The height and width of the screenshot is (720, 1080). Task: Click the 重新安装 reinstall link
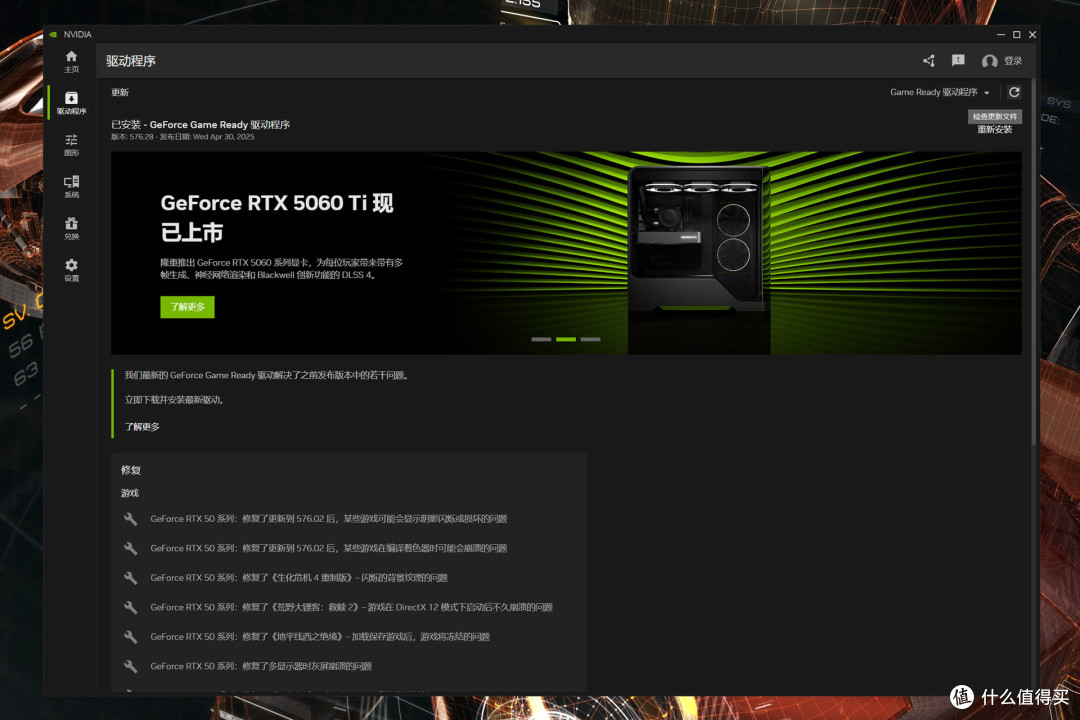pos(995,130)
